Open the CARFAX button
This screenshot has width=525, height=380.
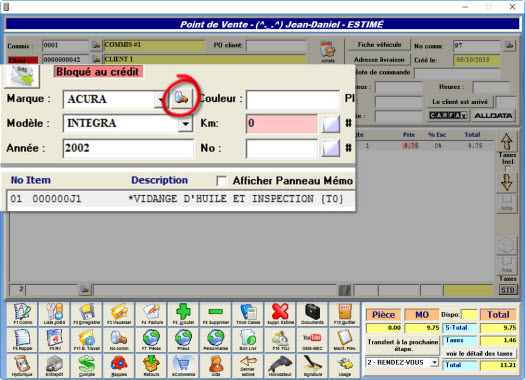pyautogui.click(x=448, y=116)
